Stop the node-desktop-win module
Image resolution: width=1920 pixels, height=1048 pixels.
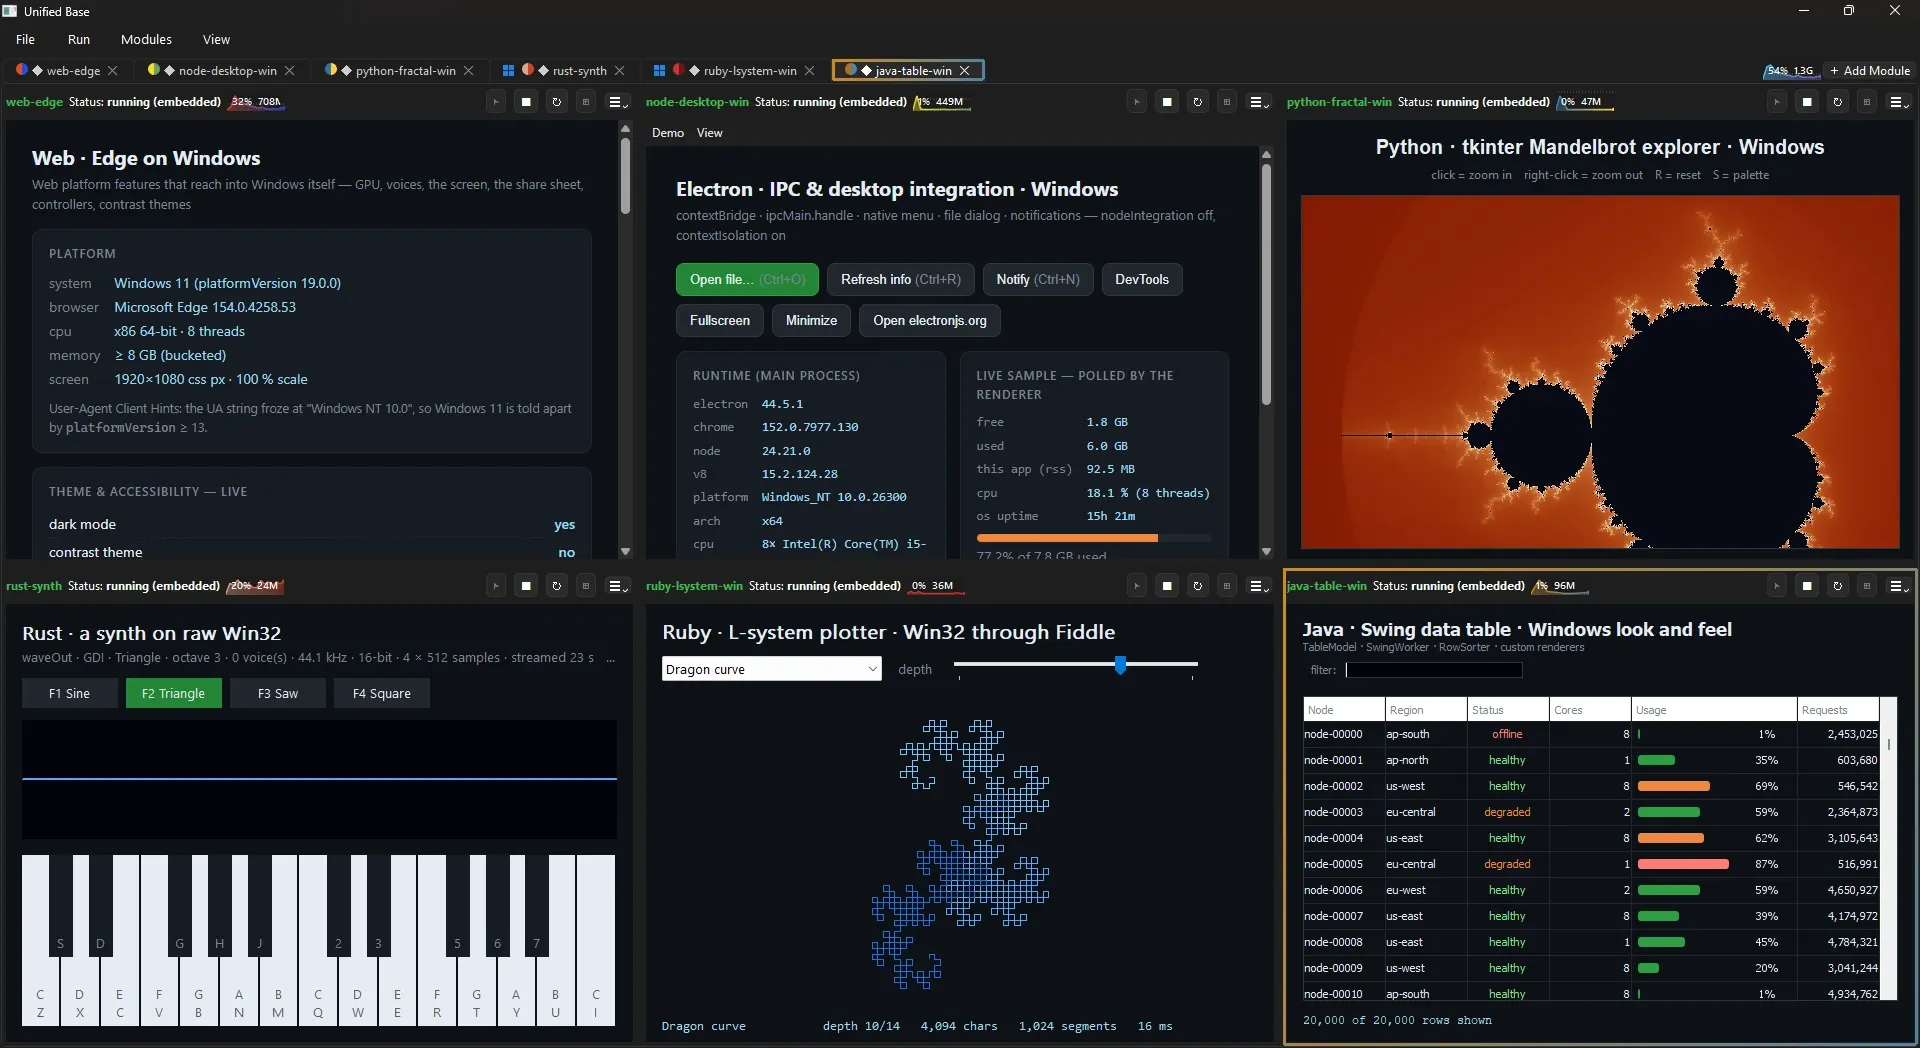point(1167,102)
